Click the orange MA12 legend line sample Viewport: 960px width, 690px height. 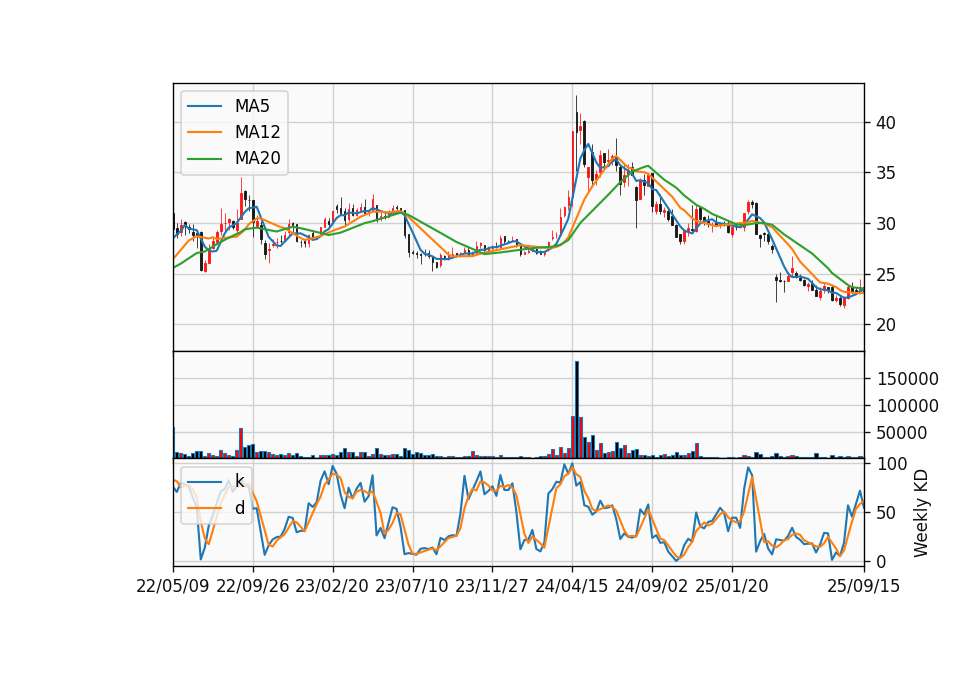coord(204,132)
